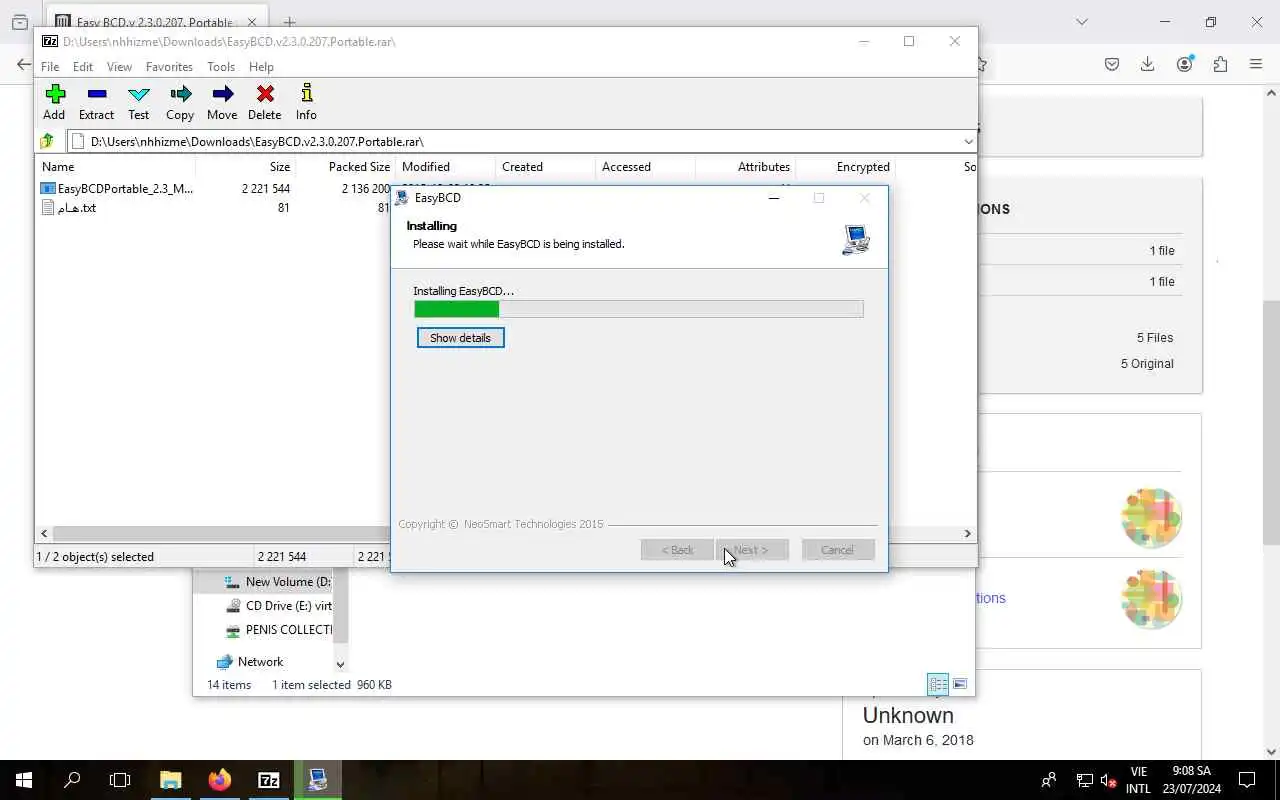Click the Move toolbar icon
This screenshot has width=1280, height=800.
222,102
